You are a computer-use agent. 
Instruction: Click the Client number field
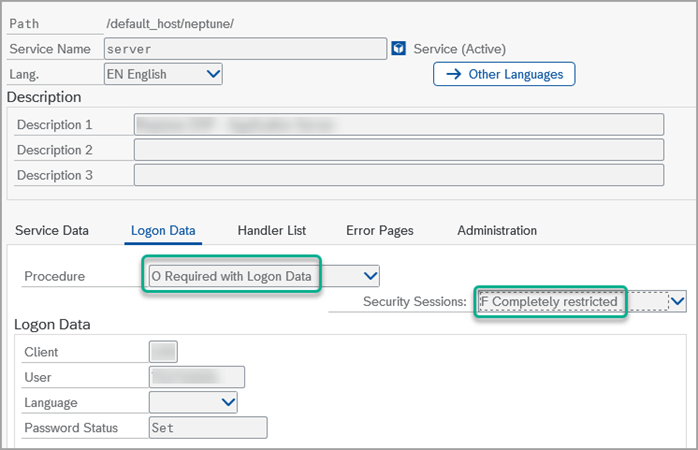162,352
